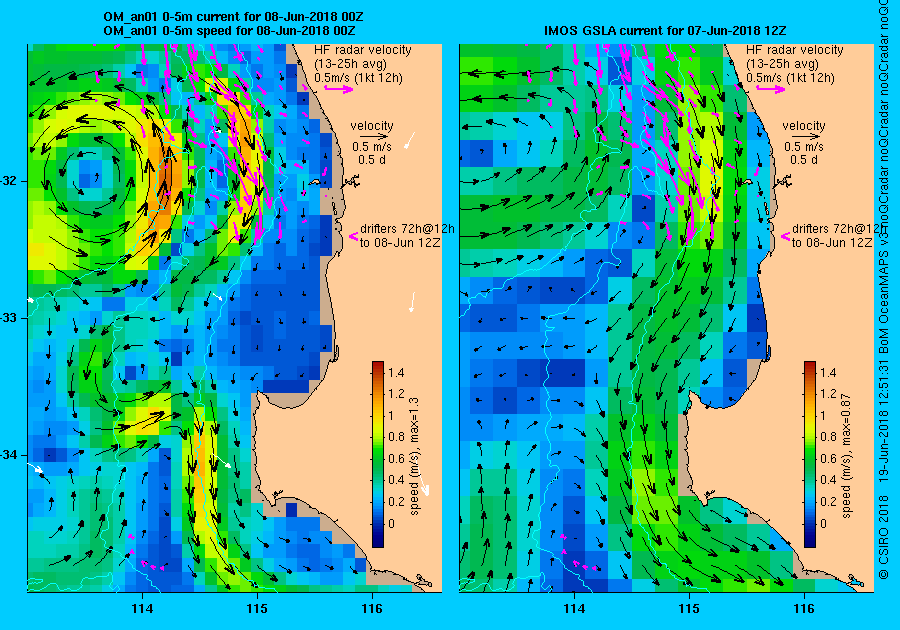
Task: Click the left map speed color bar
Action: click(x=378, y=454)
